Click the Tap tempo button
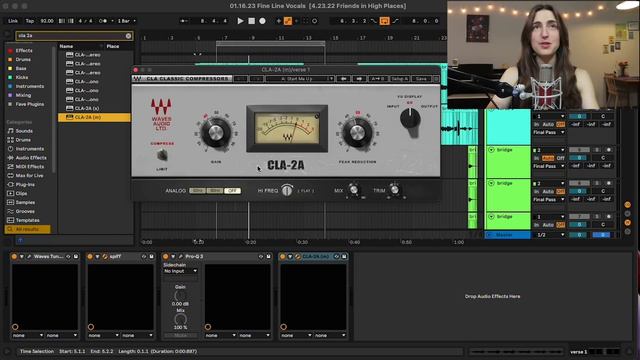 pos(30,21)
